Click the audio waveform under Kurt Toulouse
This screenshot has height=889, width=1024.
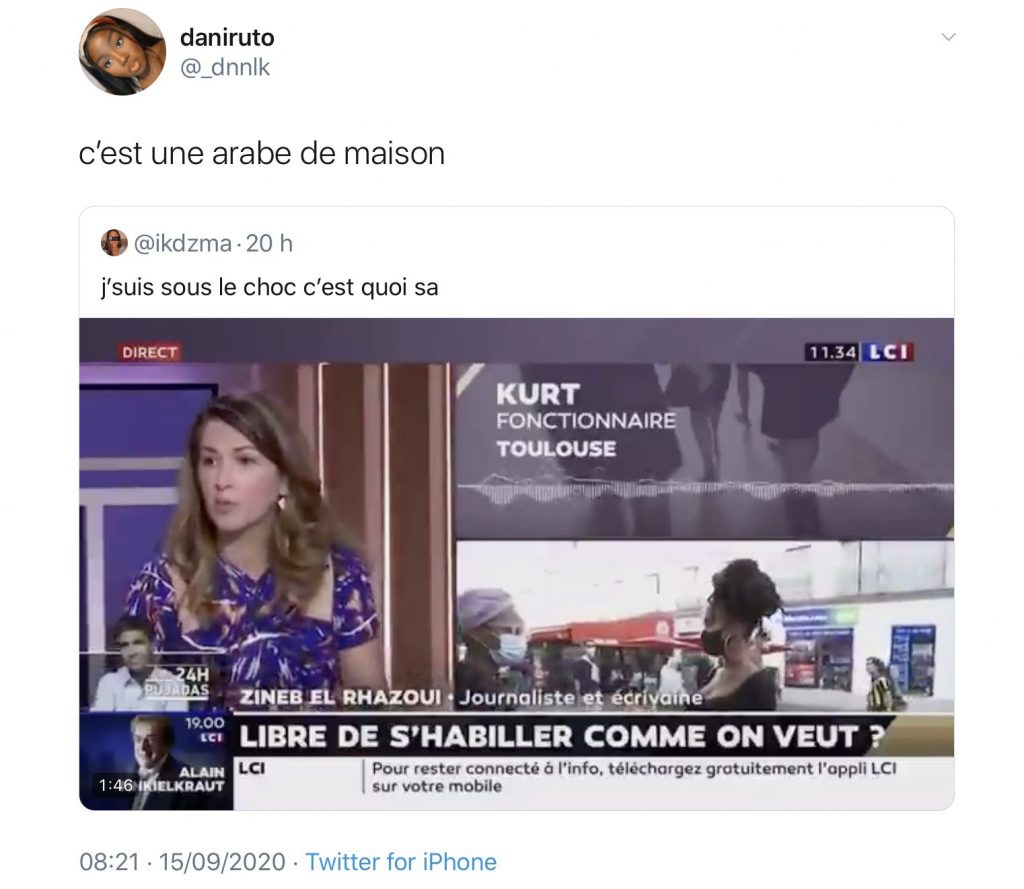pos(705,489)
